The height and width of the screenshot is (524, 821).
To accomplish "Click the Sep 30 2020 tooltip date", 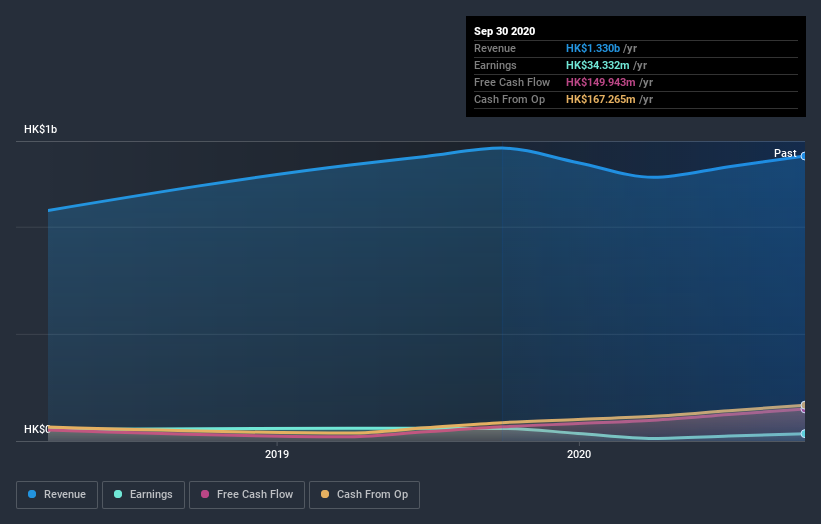I will (504, 31).
